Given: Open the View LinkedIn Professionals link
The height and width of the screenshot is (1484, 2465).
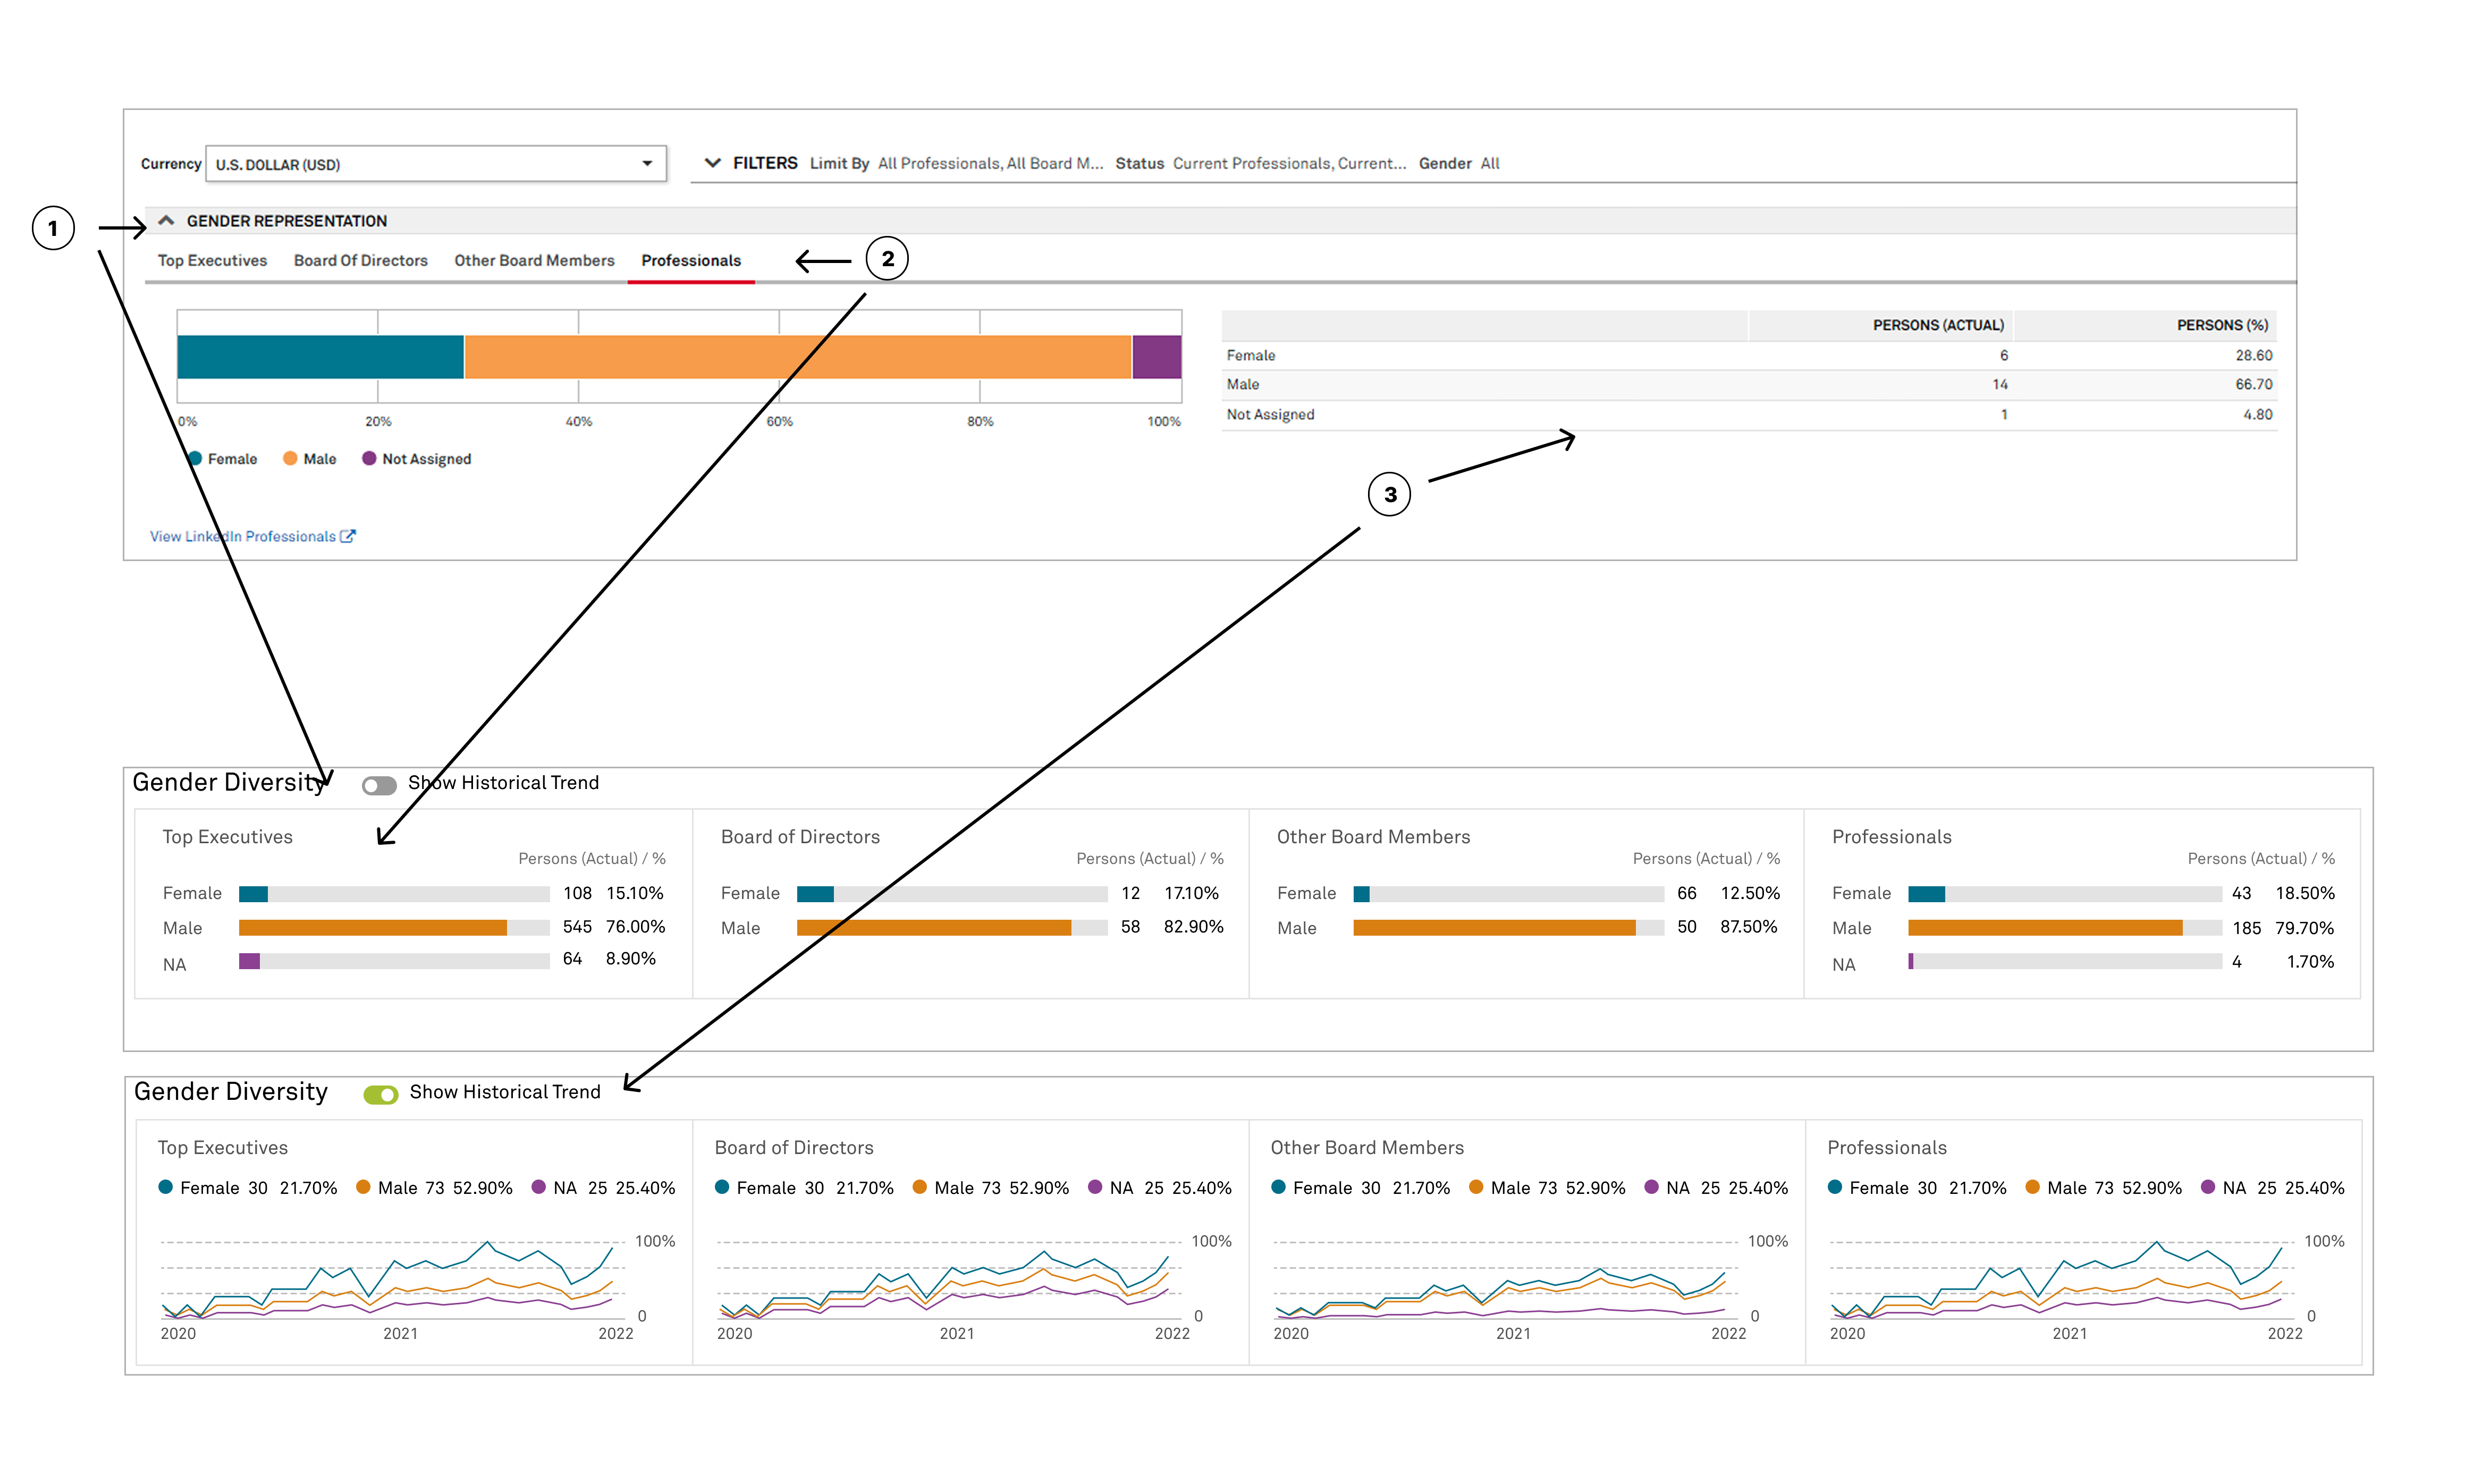Looking at the screenshot, I should point(243,536).
